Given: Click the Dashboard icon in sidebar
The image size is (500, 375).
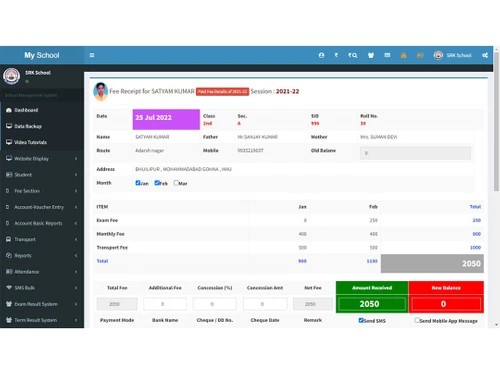Looking at the screenshot, I should click(x=9, y=110).
